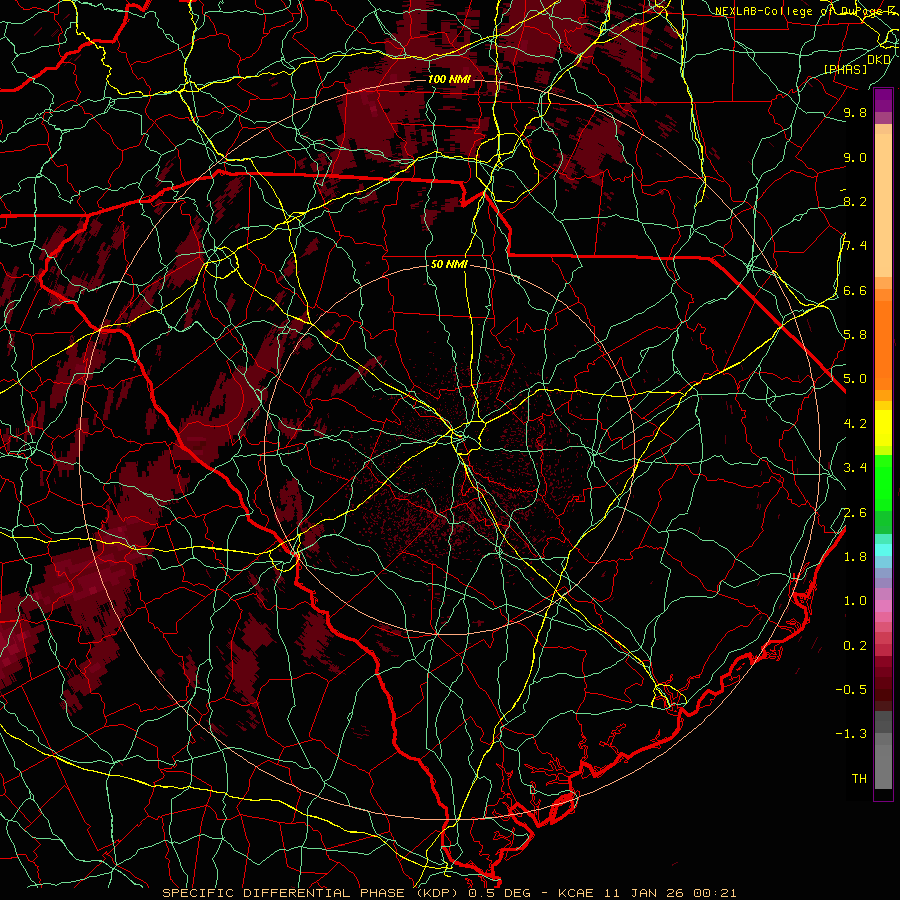Image resolution: width=900 pixels, height=900 pixels.
Task: Click the peach segment of the color bar
Action: 883,207
